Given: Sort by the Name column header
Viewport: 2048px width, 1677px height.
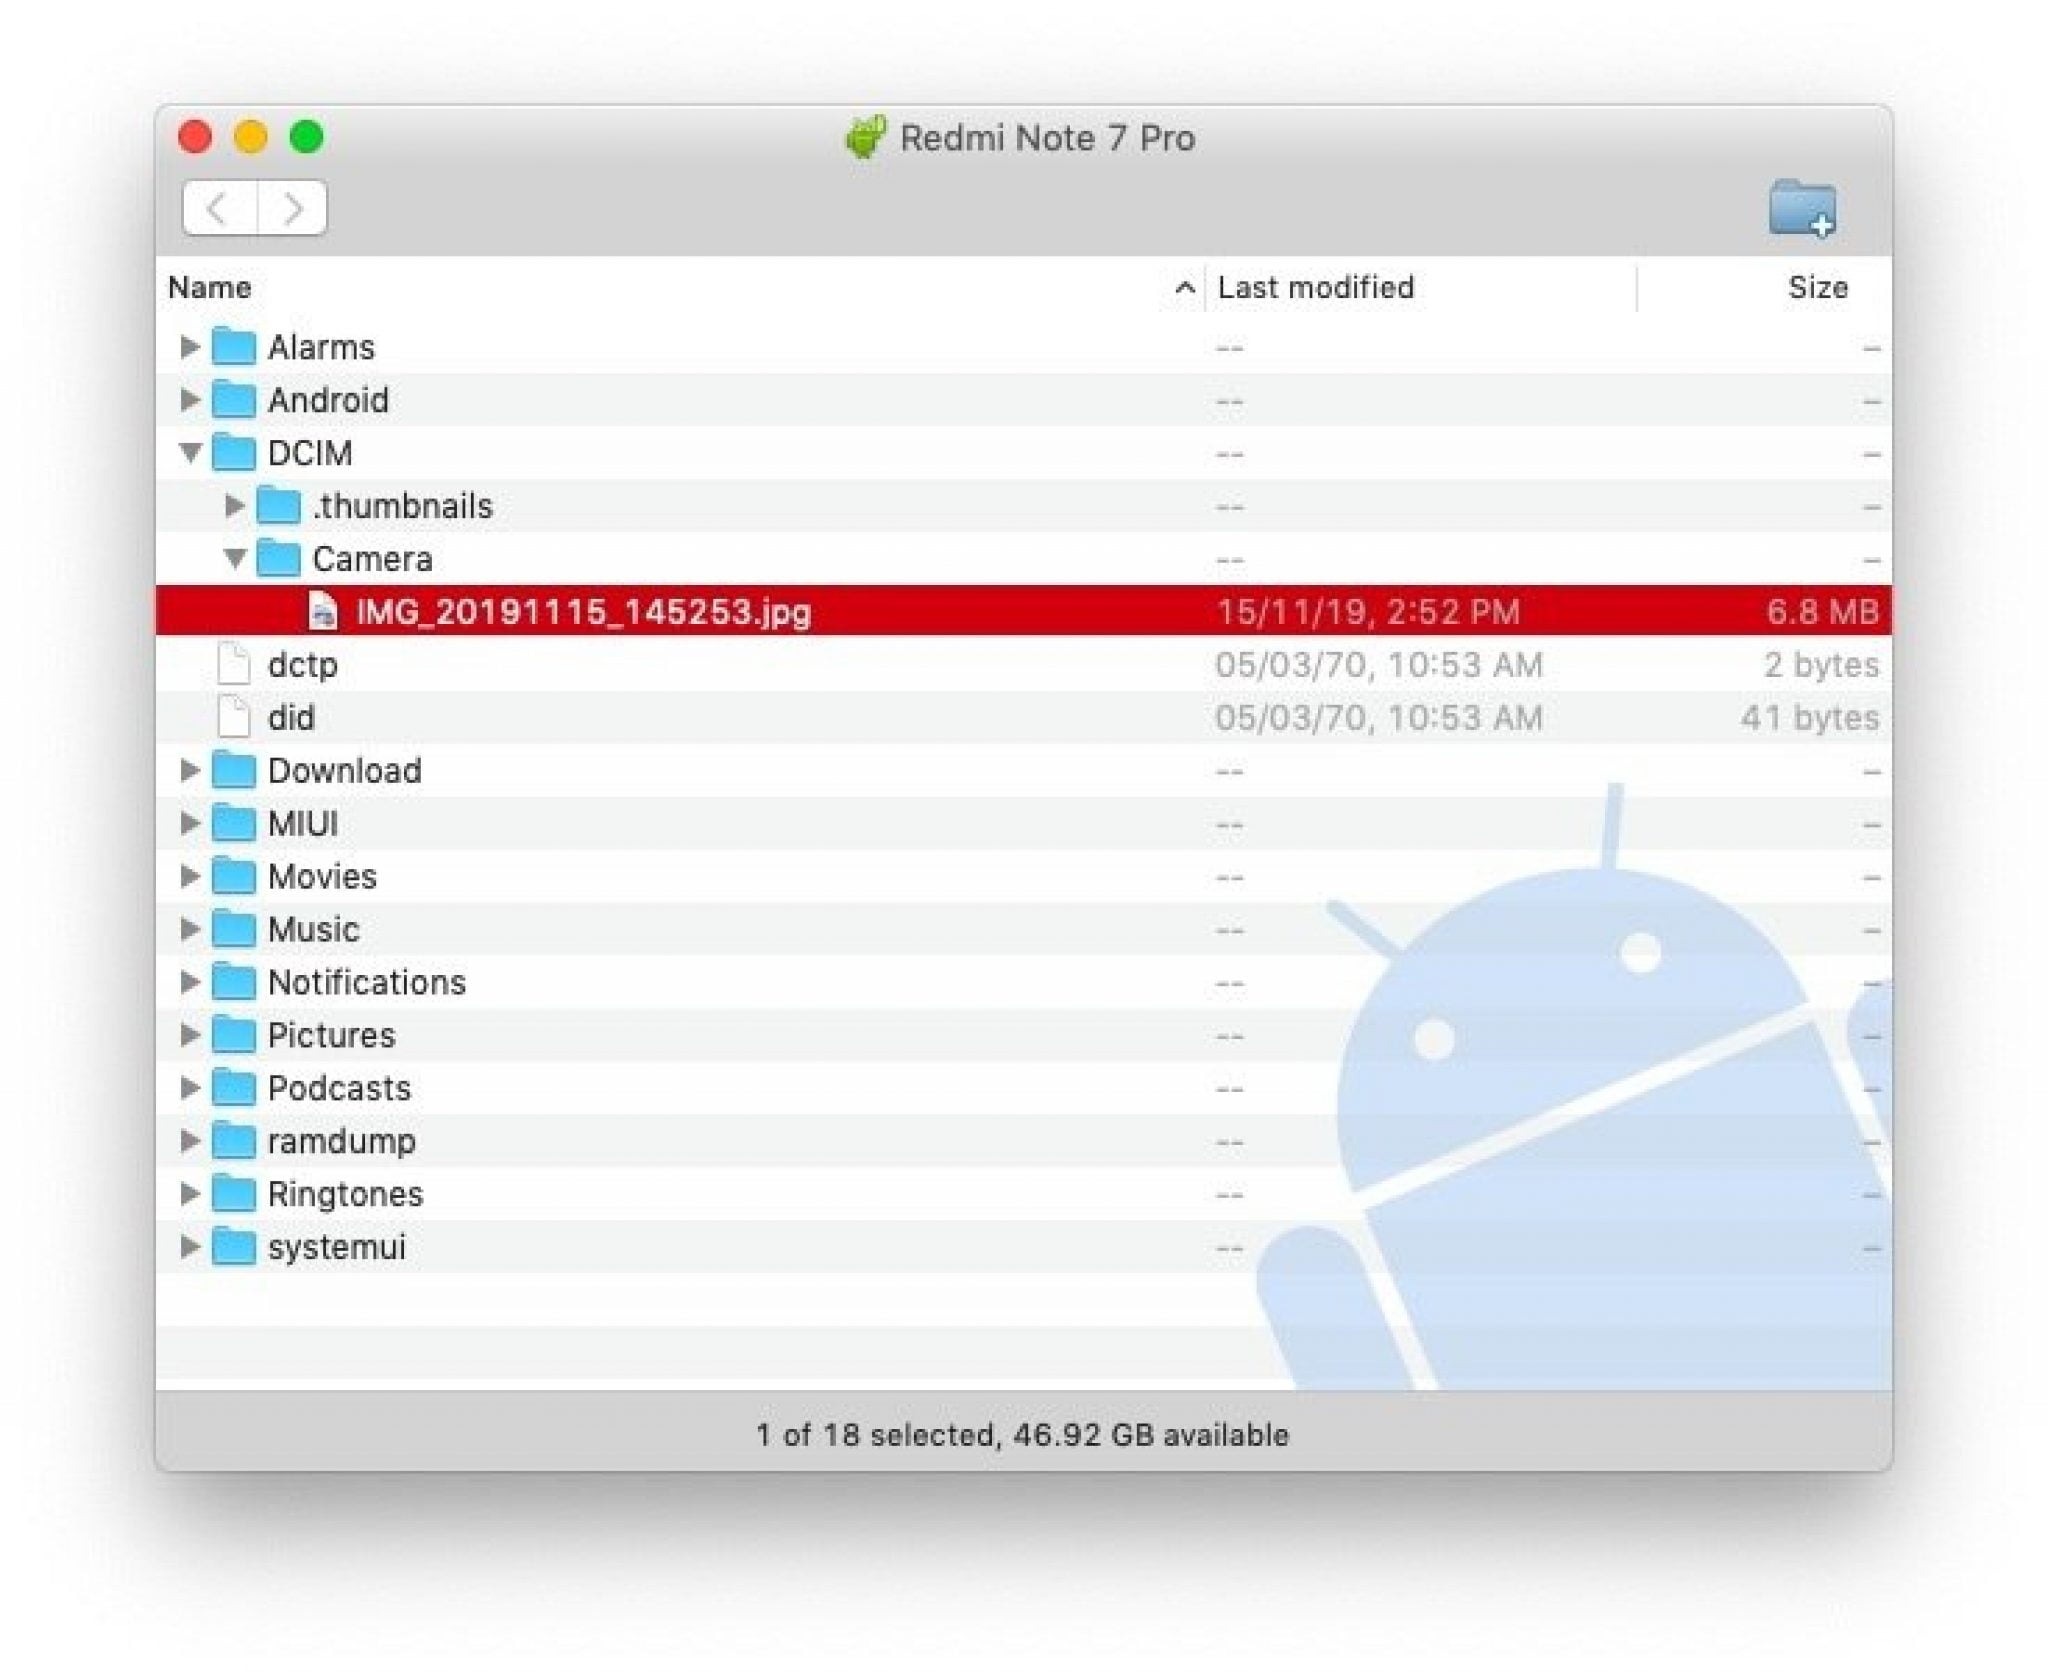Looking at the screenshot, I should point(210,288).
